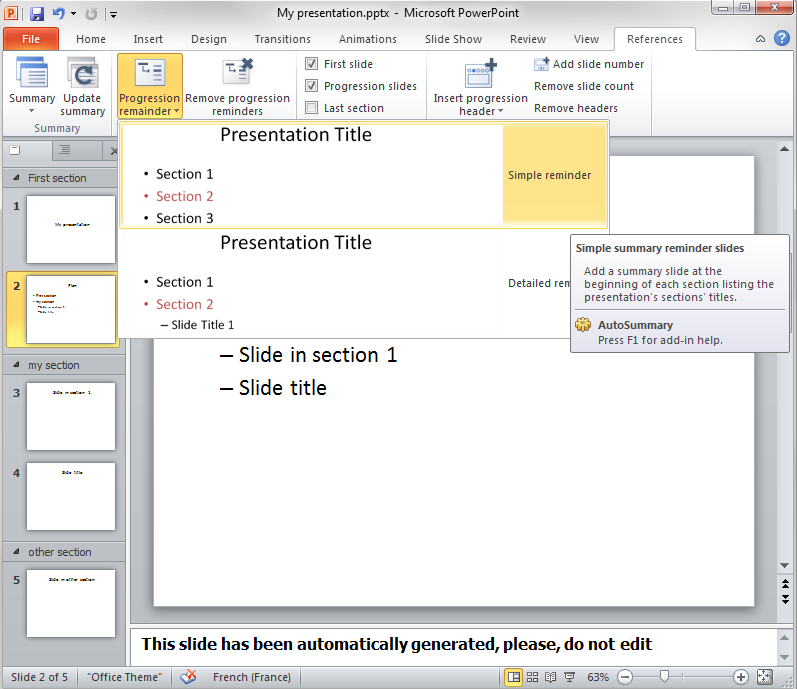Click the Next Slide double-arrow button
The image size is (797, 689).
click(785, 599)
